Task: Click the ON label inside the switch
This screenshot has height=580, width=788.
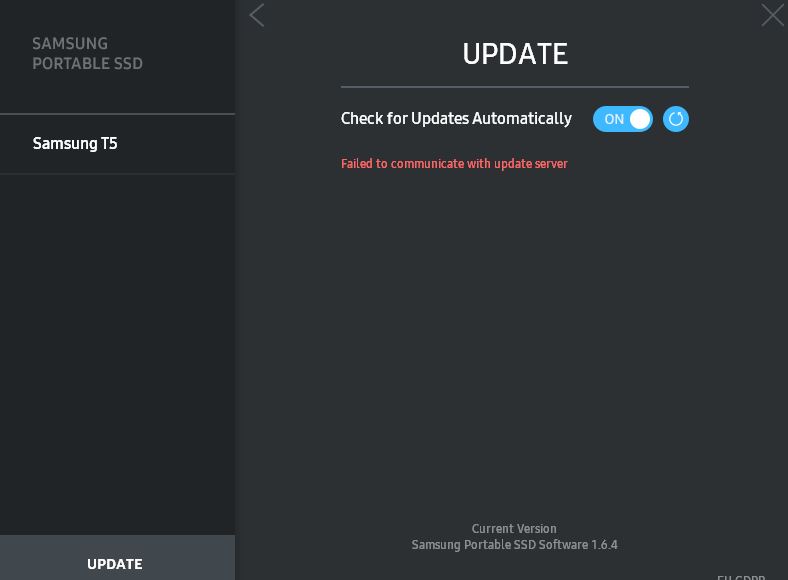Action: pos(613,119)
